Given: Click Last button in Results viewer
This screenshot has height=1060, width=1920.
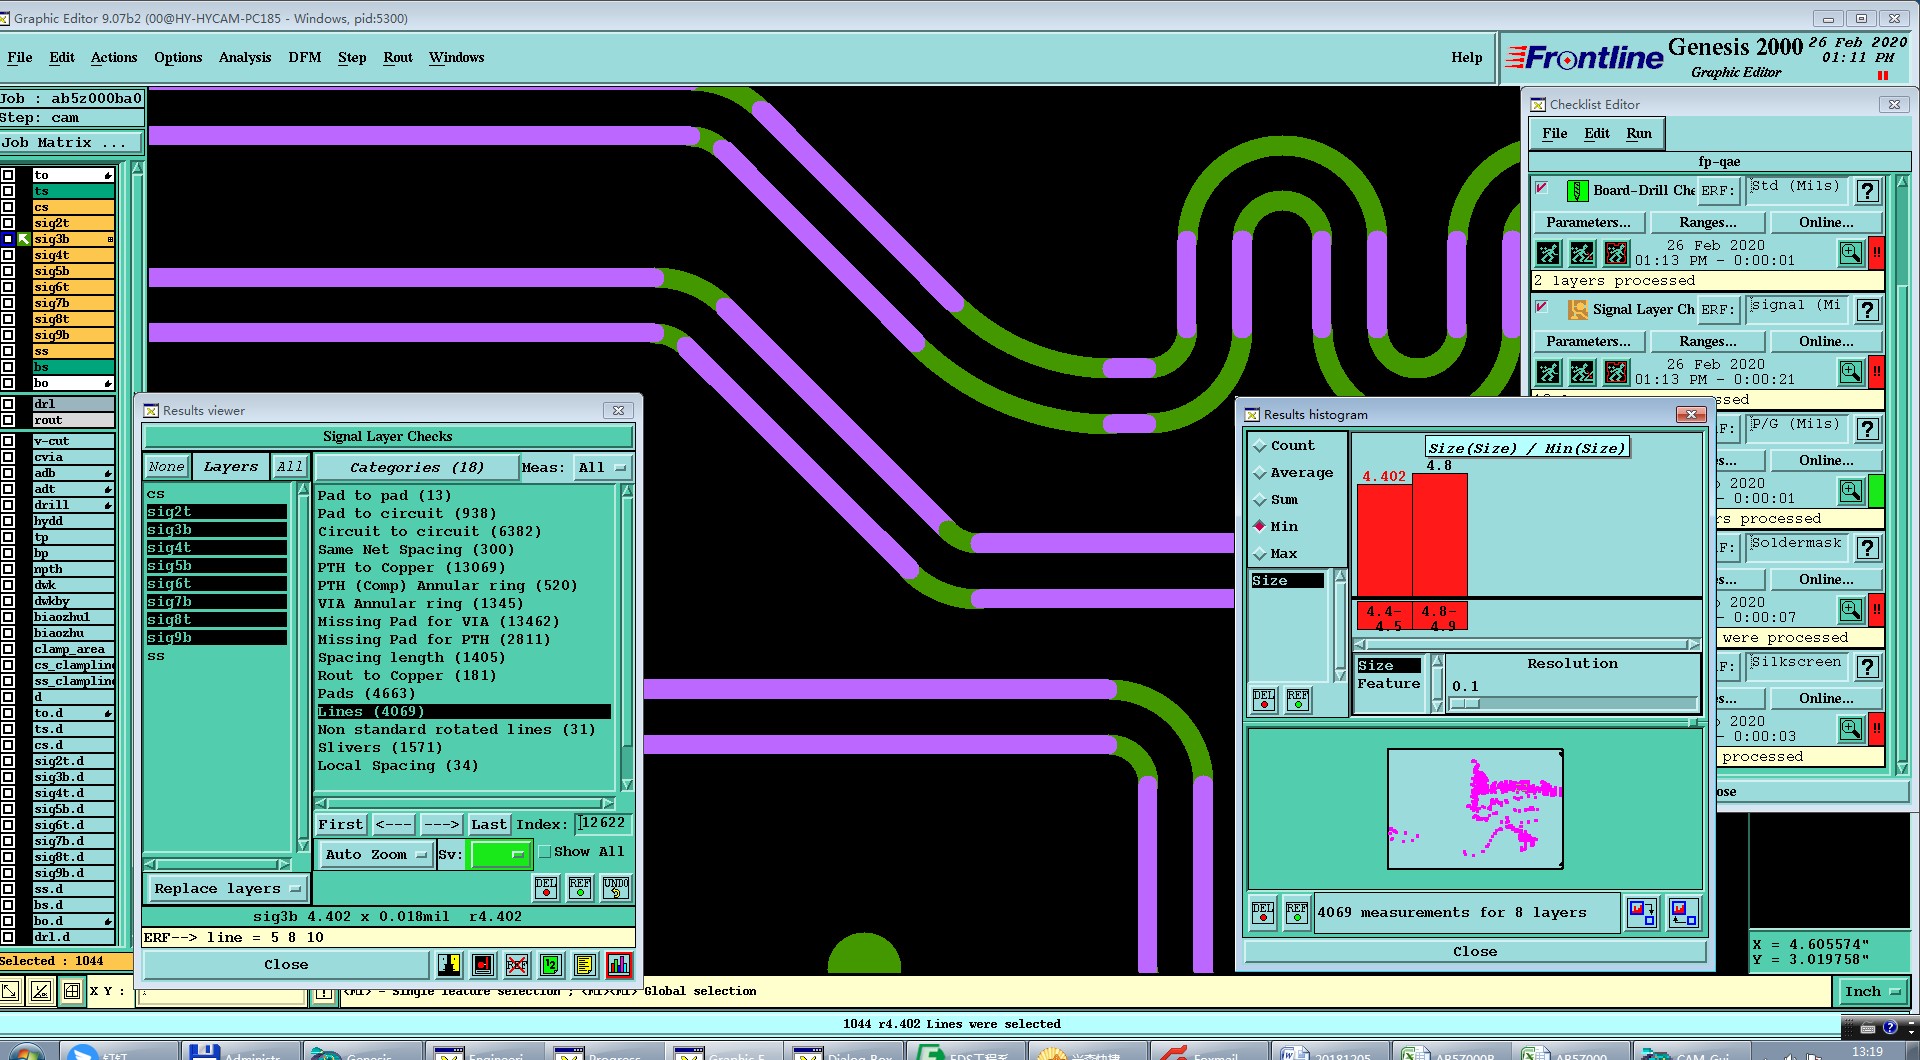Looking at the screenshot, I should click(x=489, y=824).
